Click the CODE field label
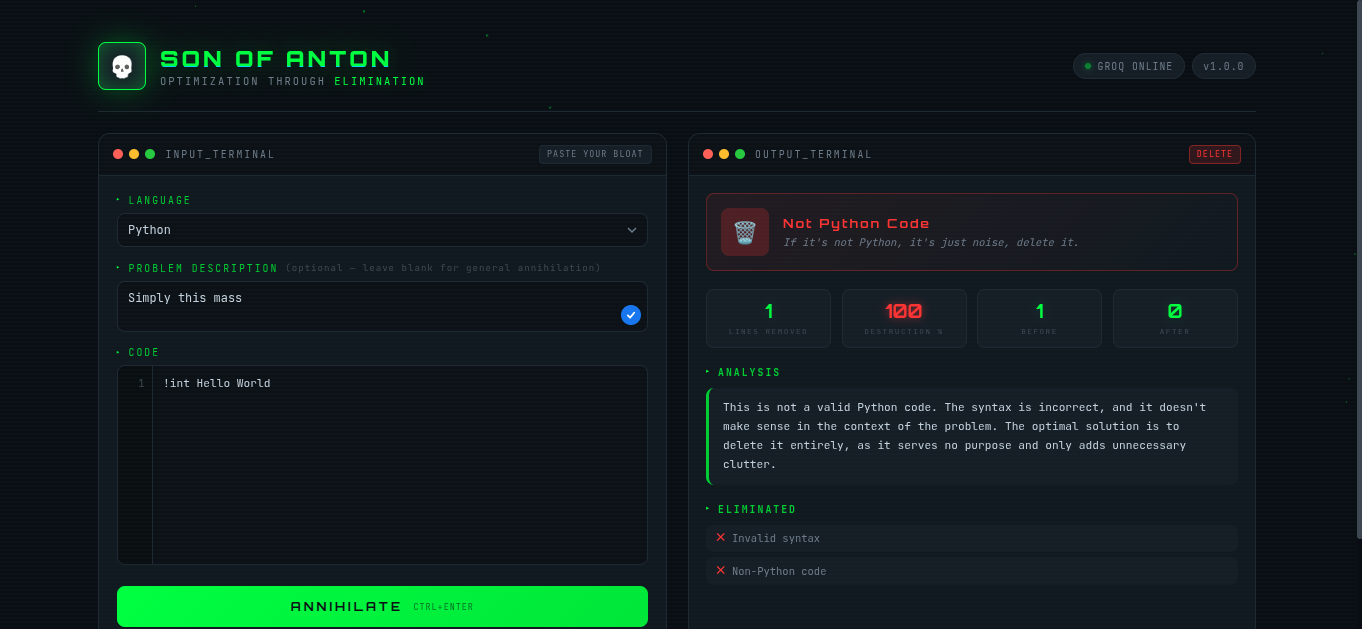 pos(144,353)
